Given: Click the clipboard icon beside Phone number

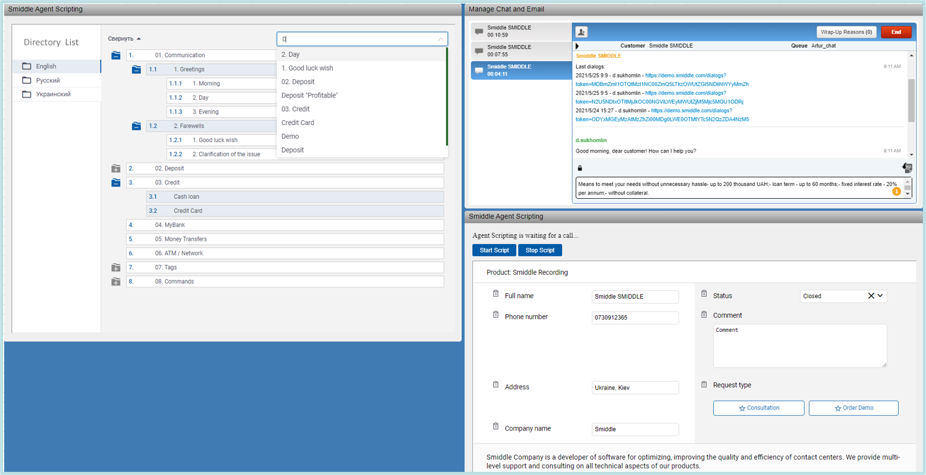Looking at the screenshot, I should pyautogui.click(x=495, y=315).
